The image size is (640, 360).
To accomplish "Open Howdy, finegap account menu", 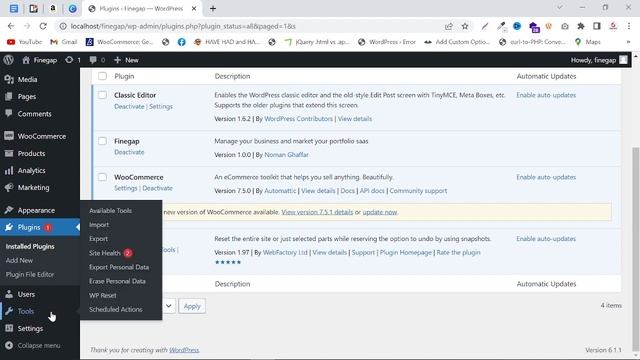I will coord(599,60).
